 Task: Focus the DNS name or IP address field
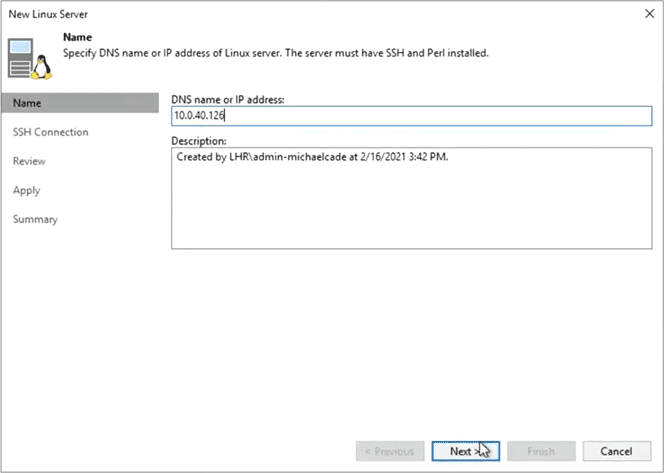410,117
